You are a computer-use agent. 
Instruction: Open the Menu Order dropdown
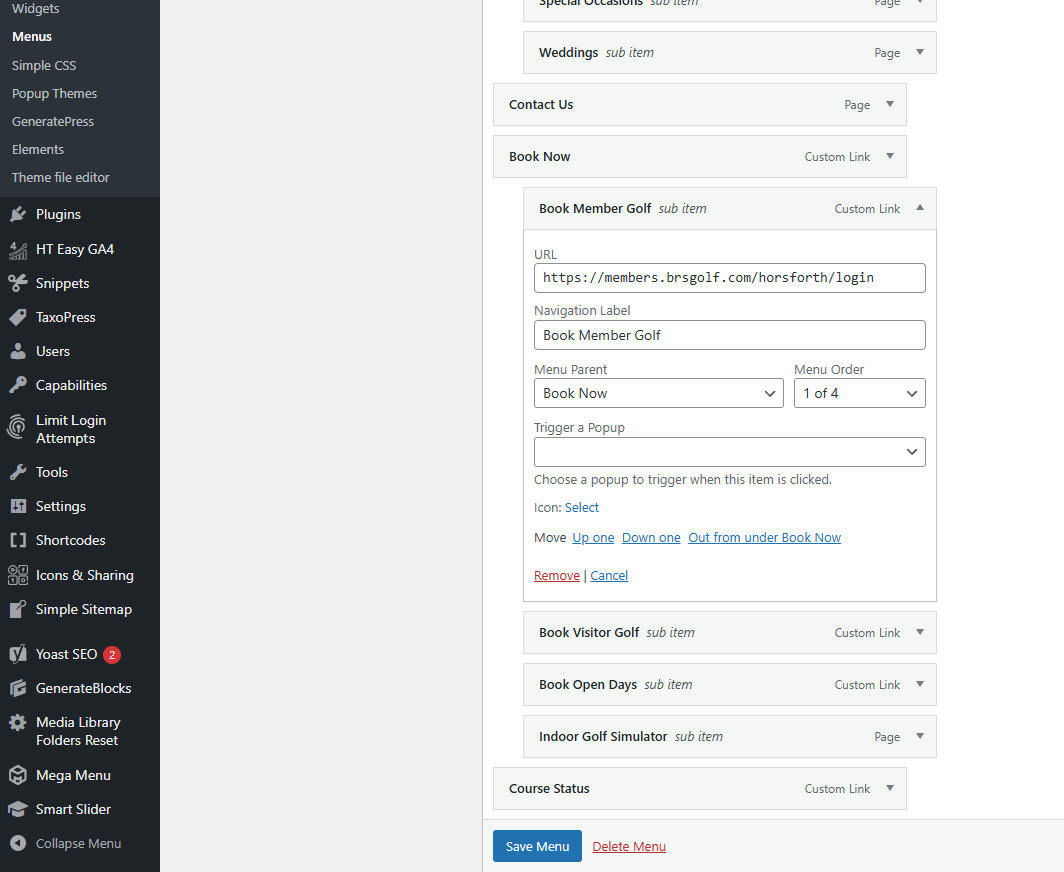pyautogui.click(x=859, y=394)
